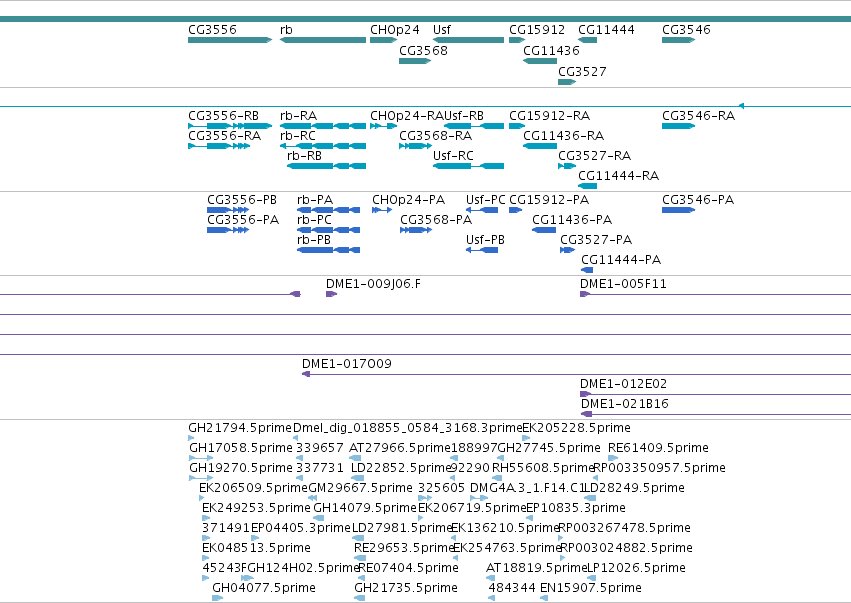This screenshot has height=603, width=851.
Task: Click the RE61409.5prime EST label
Action: [658, 448]
